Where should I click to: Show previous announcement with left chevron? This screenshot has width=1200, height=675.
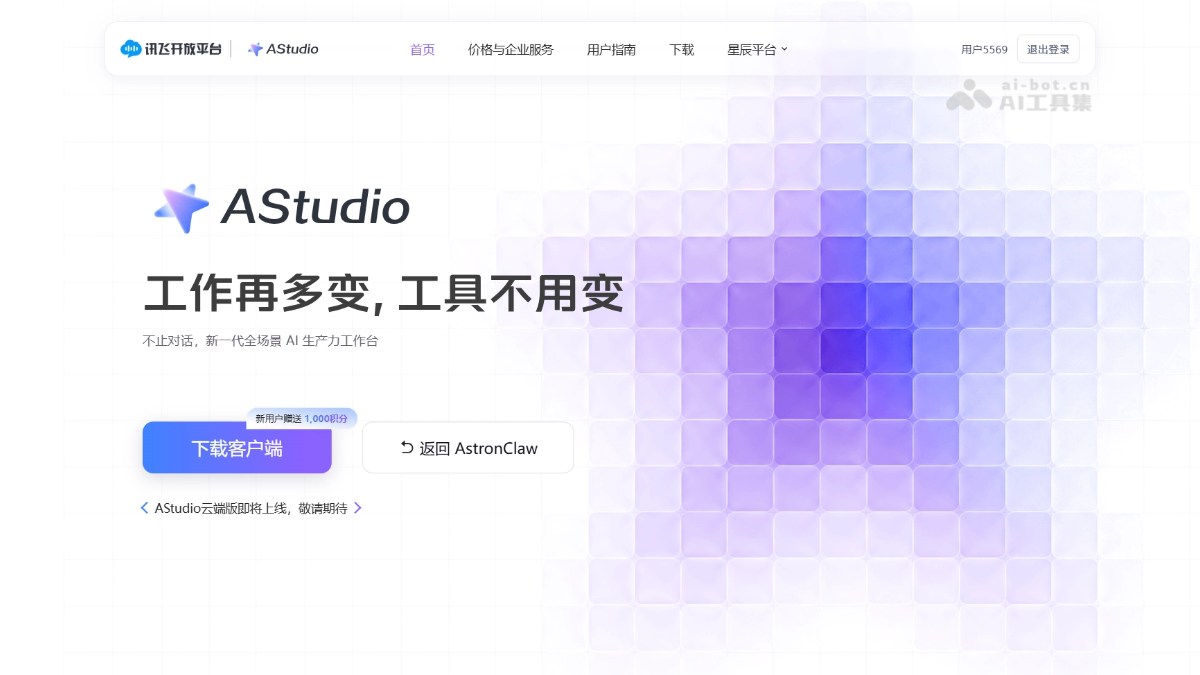144,508
